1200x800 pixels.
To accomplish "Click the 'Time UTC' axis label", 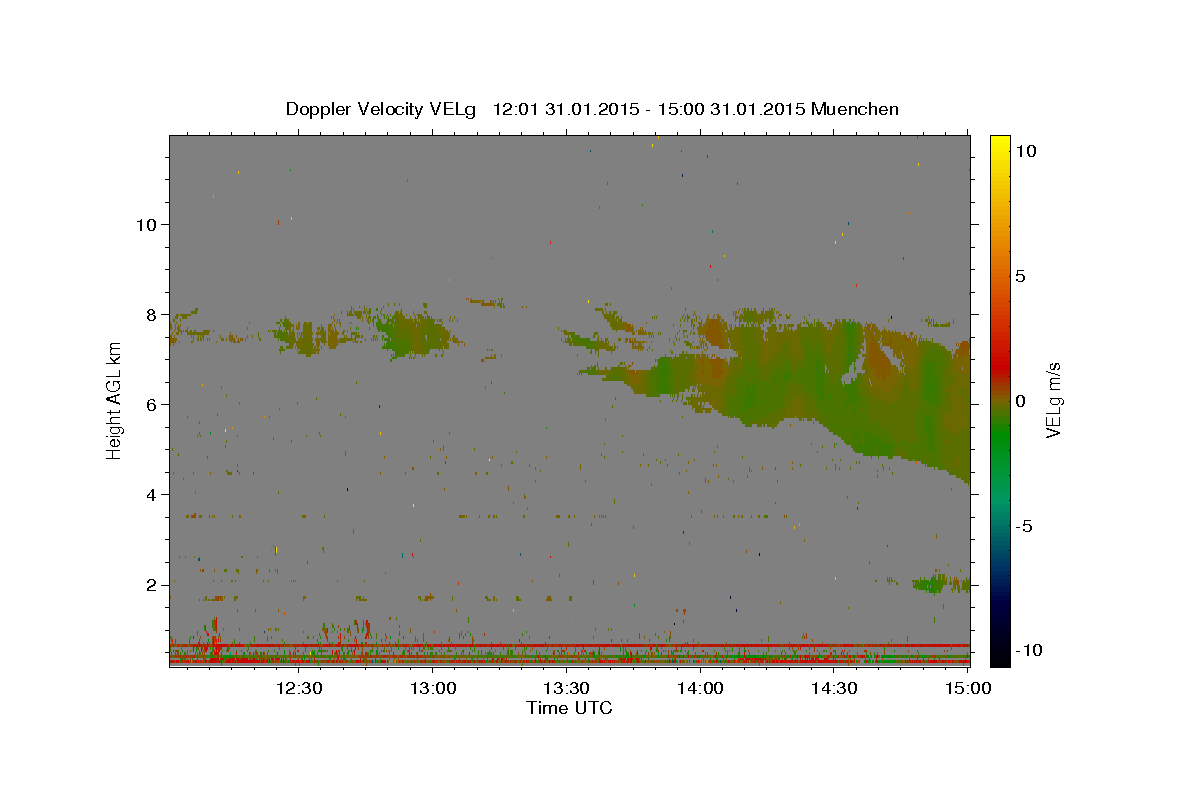I will pos(569,708).
